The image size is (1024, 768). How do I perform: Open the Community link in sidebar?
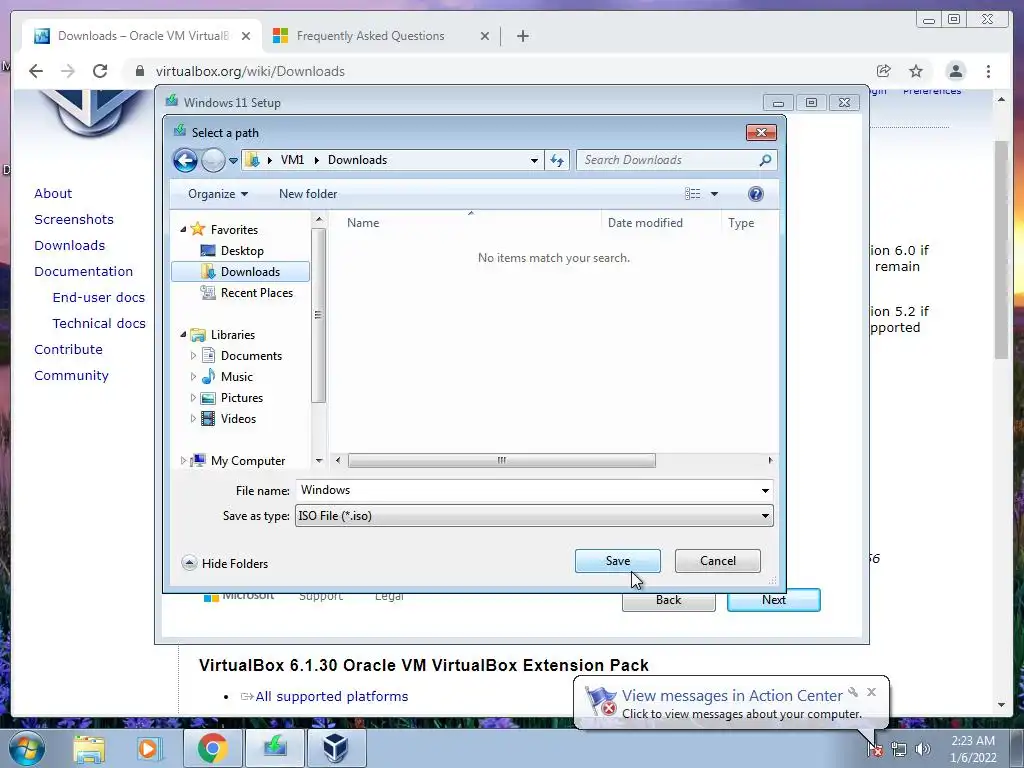coord(71,376)
